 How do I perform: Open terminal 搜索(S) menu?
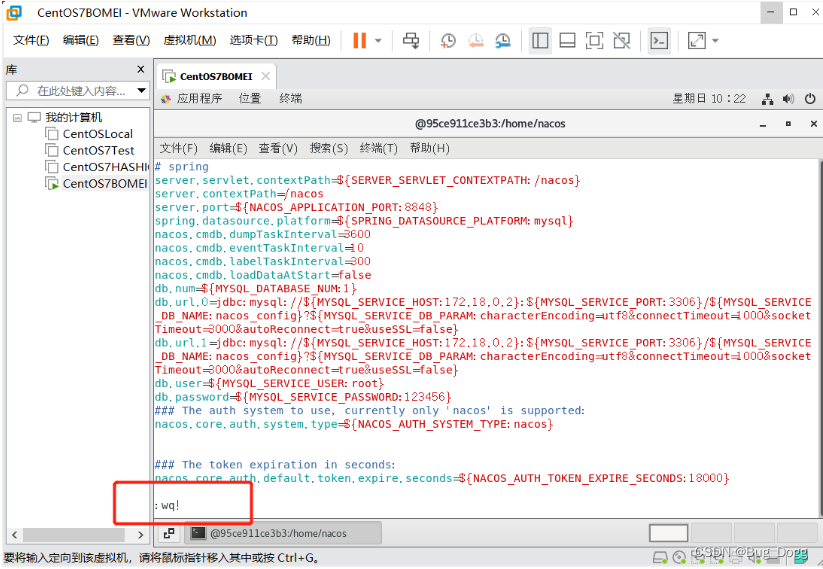(329, 149)
